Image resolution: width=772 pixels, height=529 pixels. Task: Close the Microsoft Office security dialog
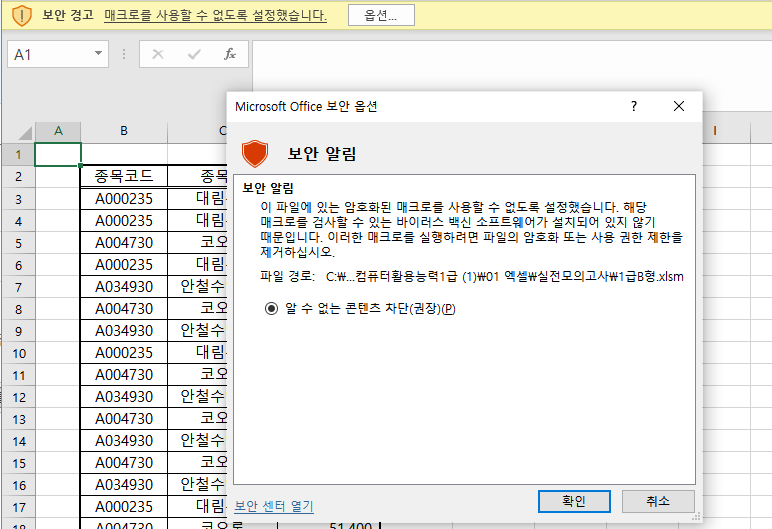click(x=679, y=106)
